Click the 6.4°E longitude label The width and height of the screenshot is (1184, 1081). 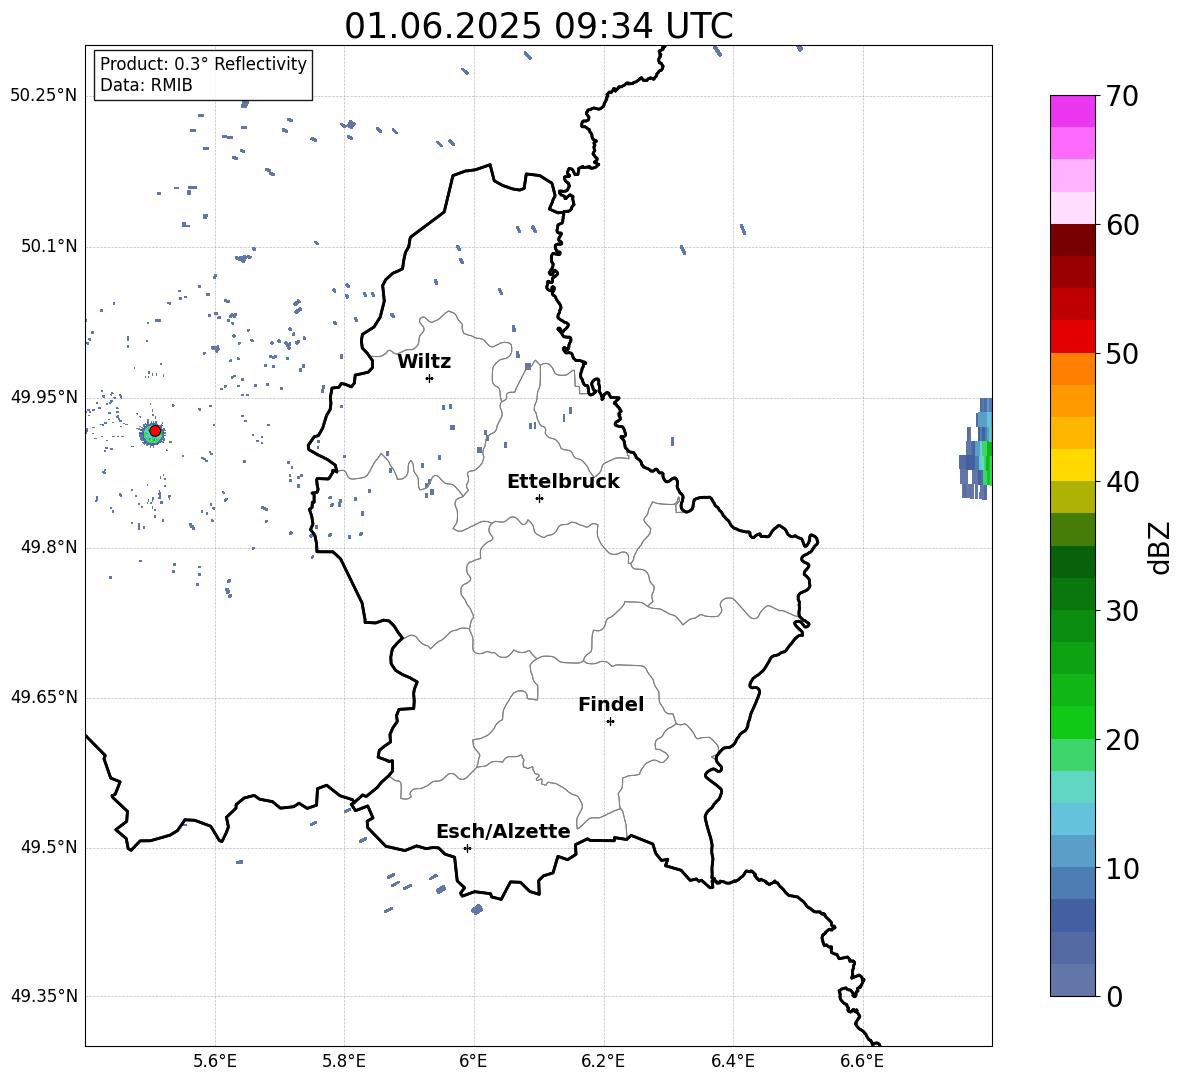pos(732,1061)
